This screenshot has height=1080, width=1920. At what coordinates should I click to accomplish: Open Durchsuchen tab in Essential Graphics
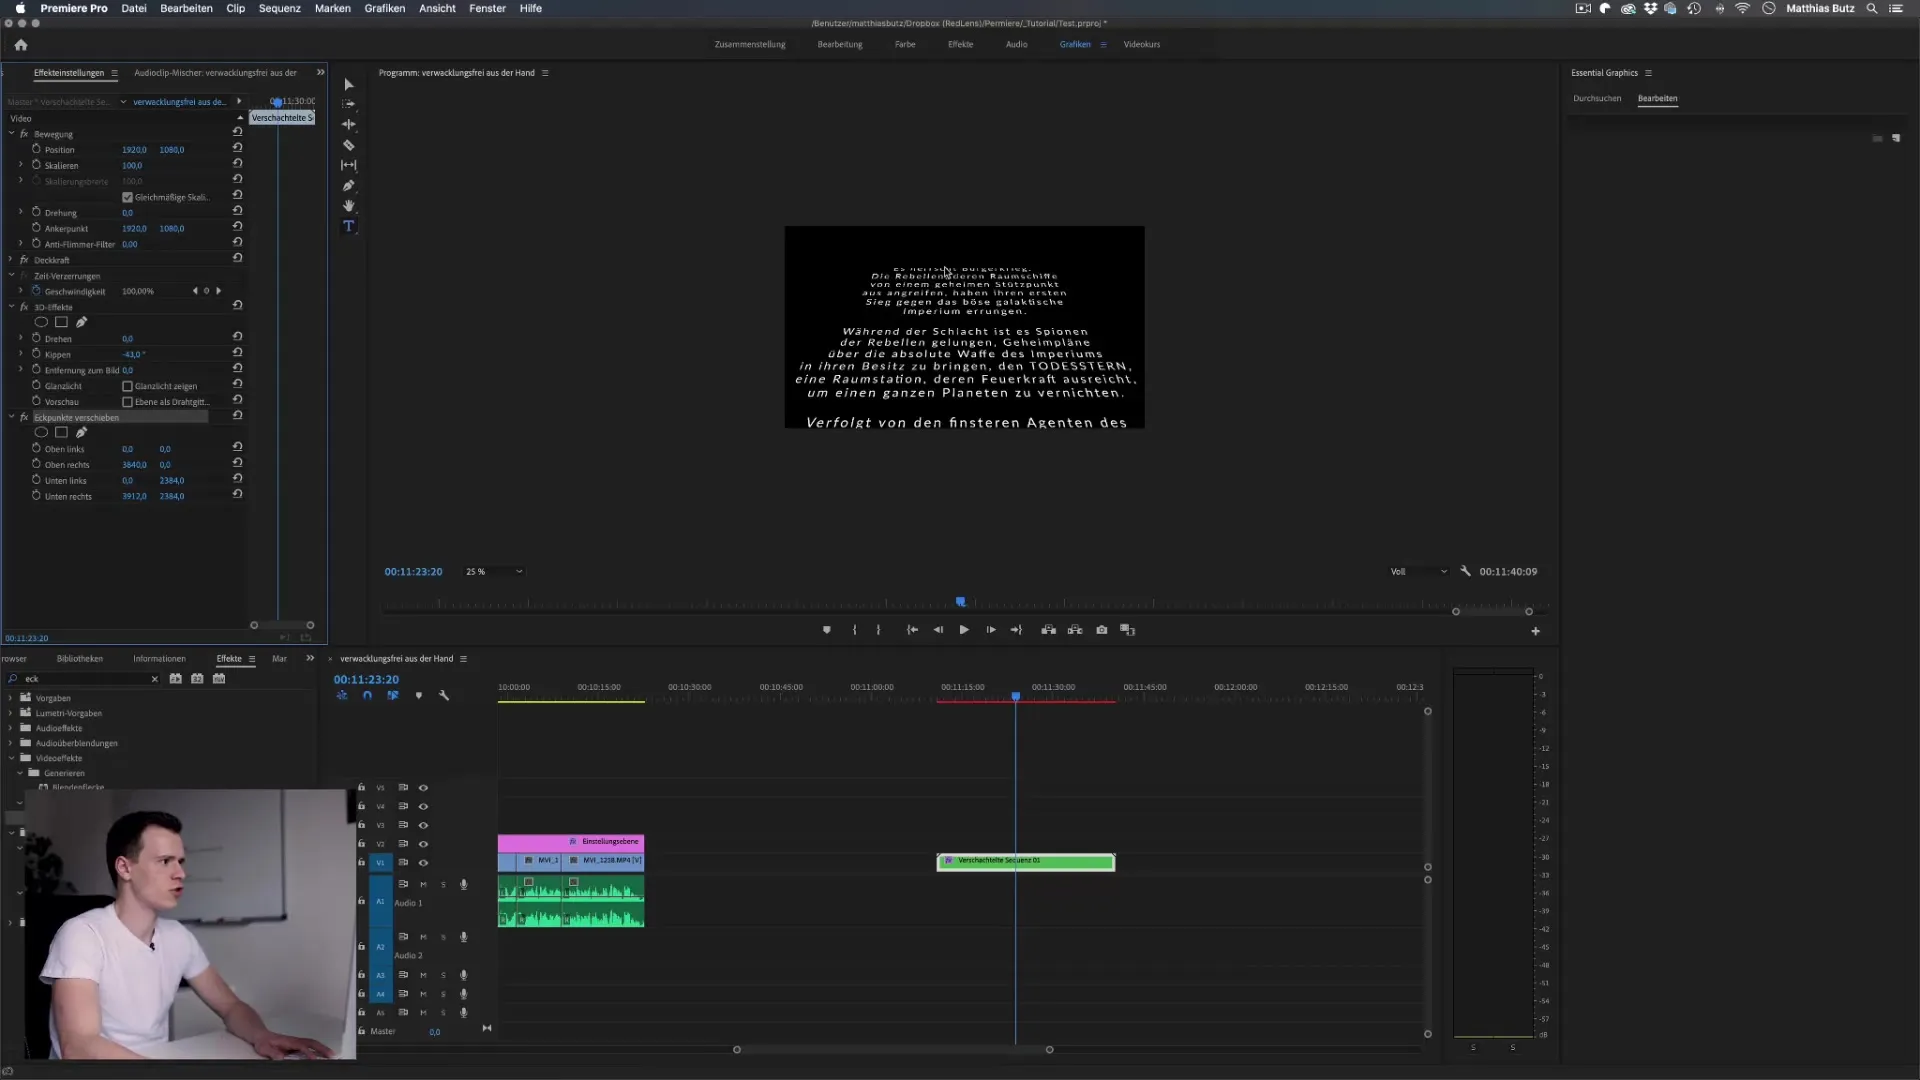point(1597,98)
